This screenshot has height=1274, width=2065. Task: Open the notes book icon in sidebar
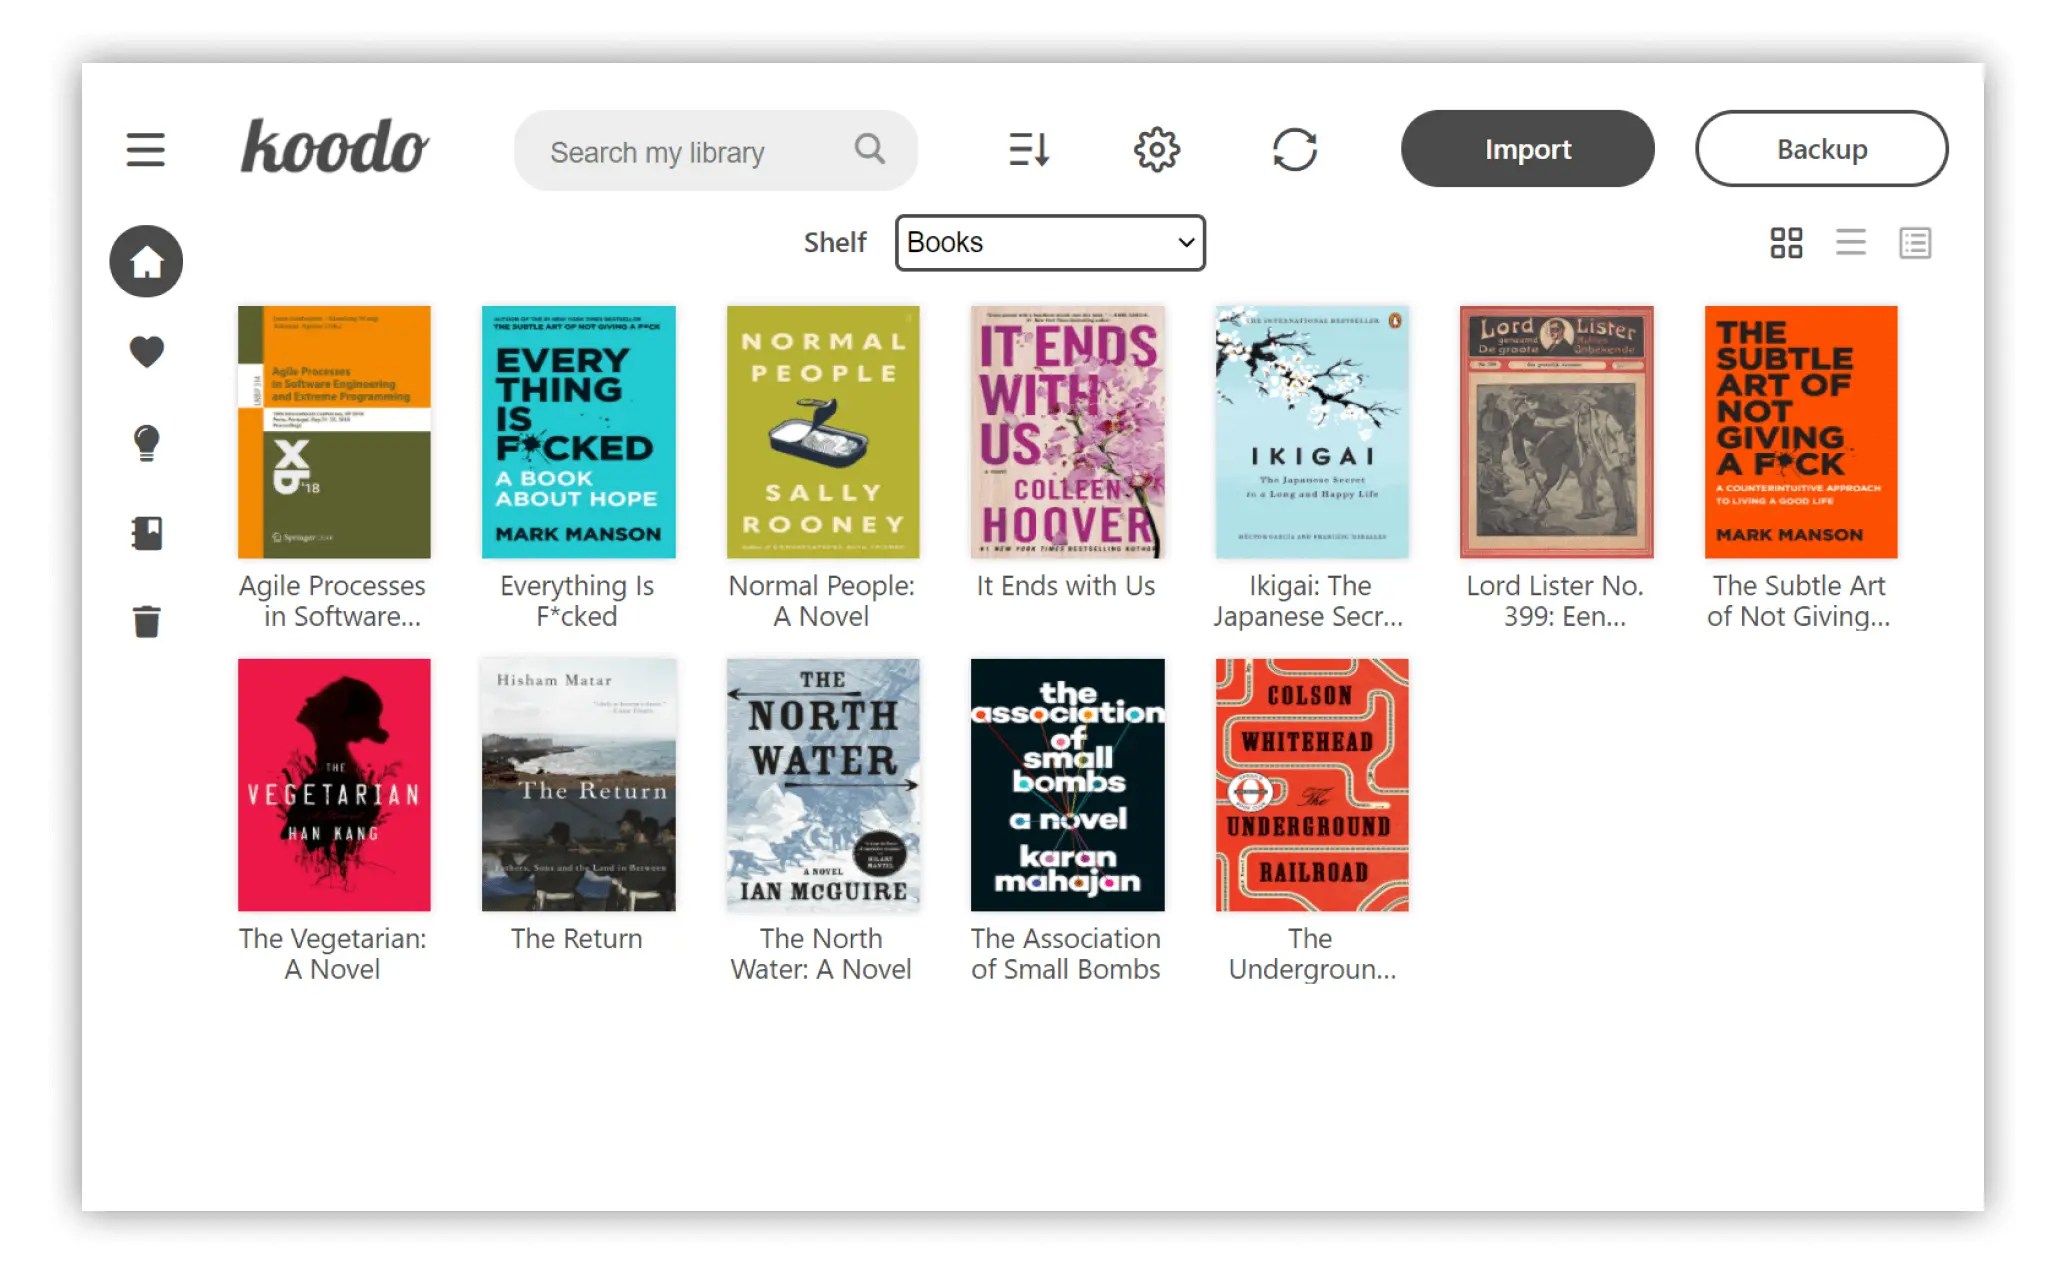click(145, 533)
